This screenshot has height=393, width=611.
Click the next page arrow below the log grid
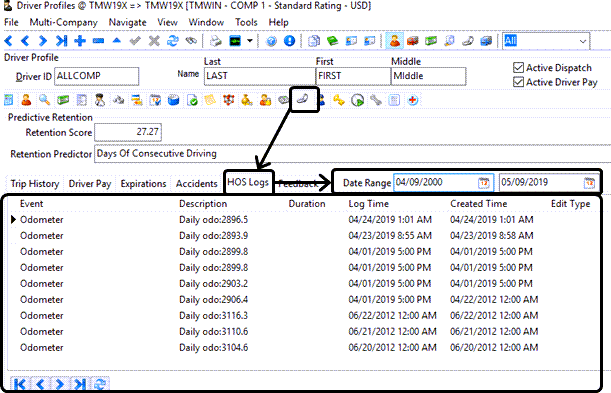click(60, 385)
